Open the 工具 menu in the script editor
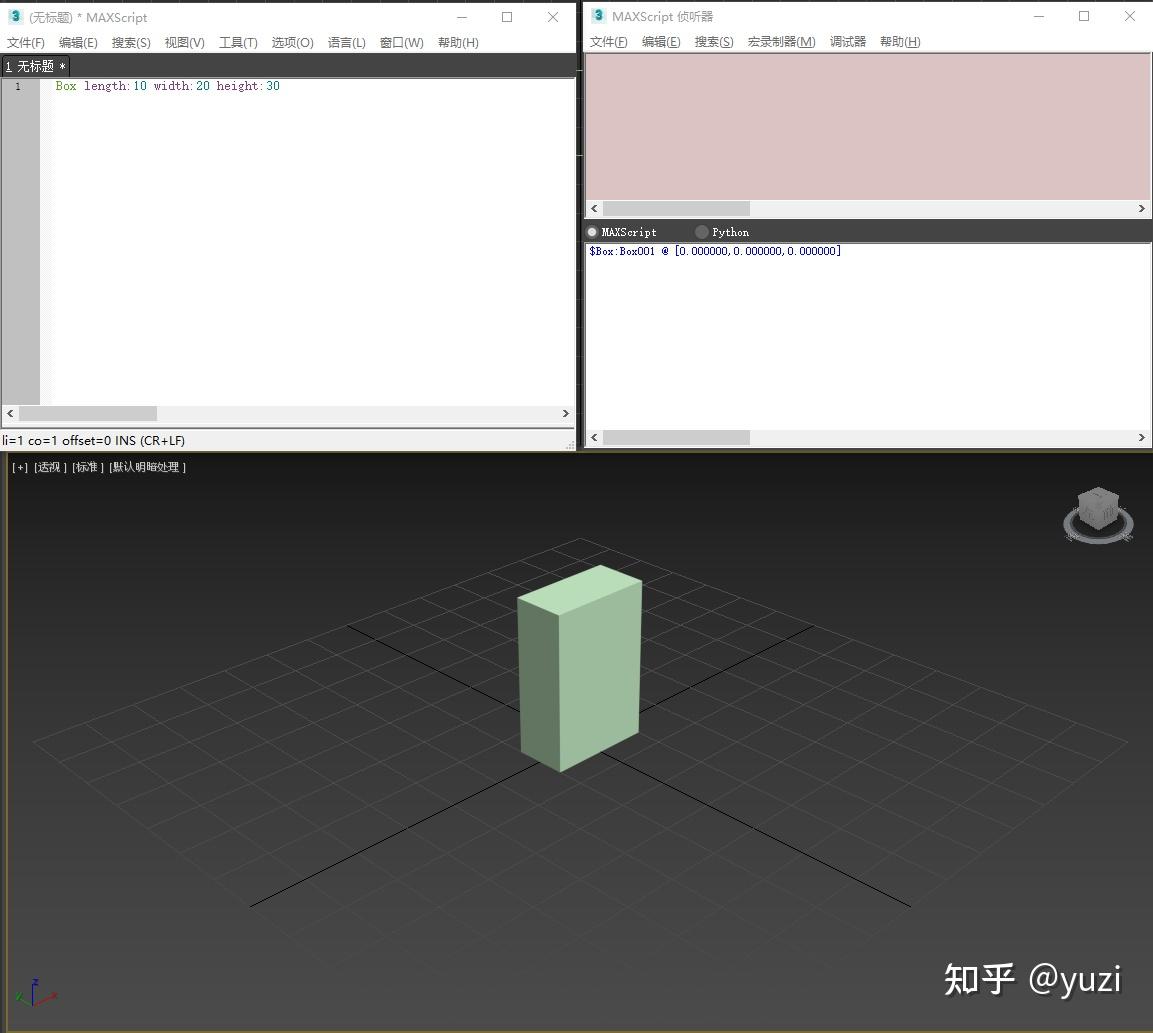 (x=238, y=42)
